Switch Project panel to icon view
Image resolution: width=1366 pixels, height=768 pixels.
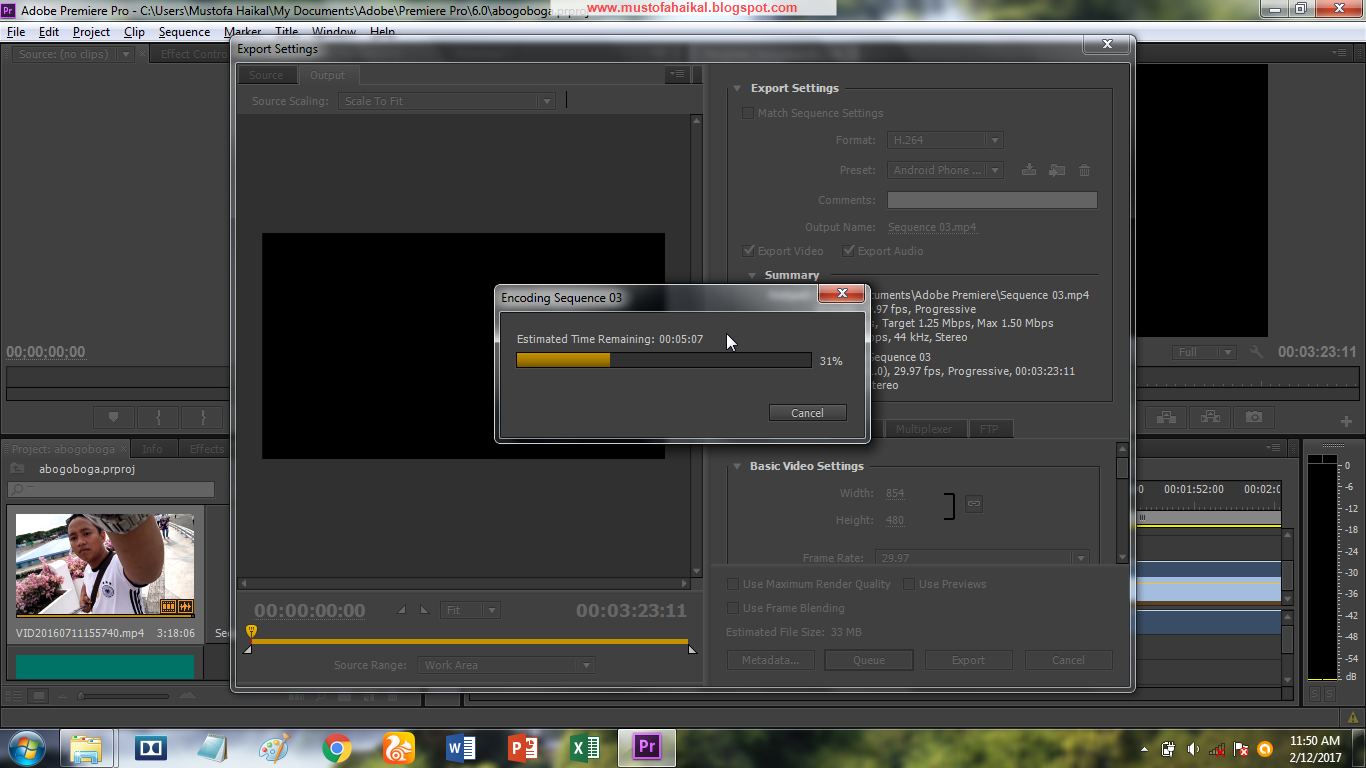39,696
